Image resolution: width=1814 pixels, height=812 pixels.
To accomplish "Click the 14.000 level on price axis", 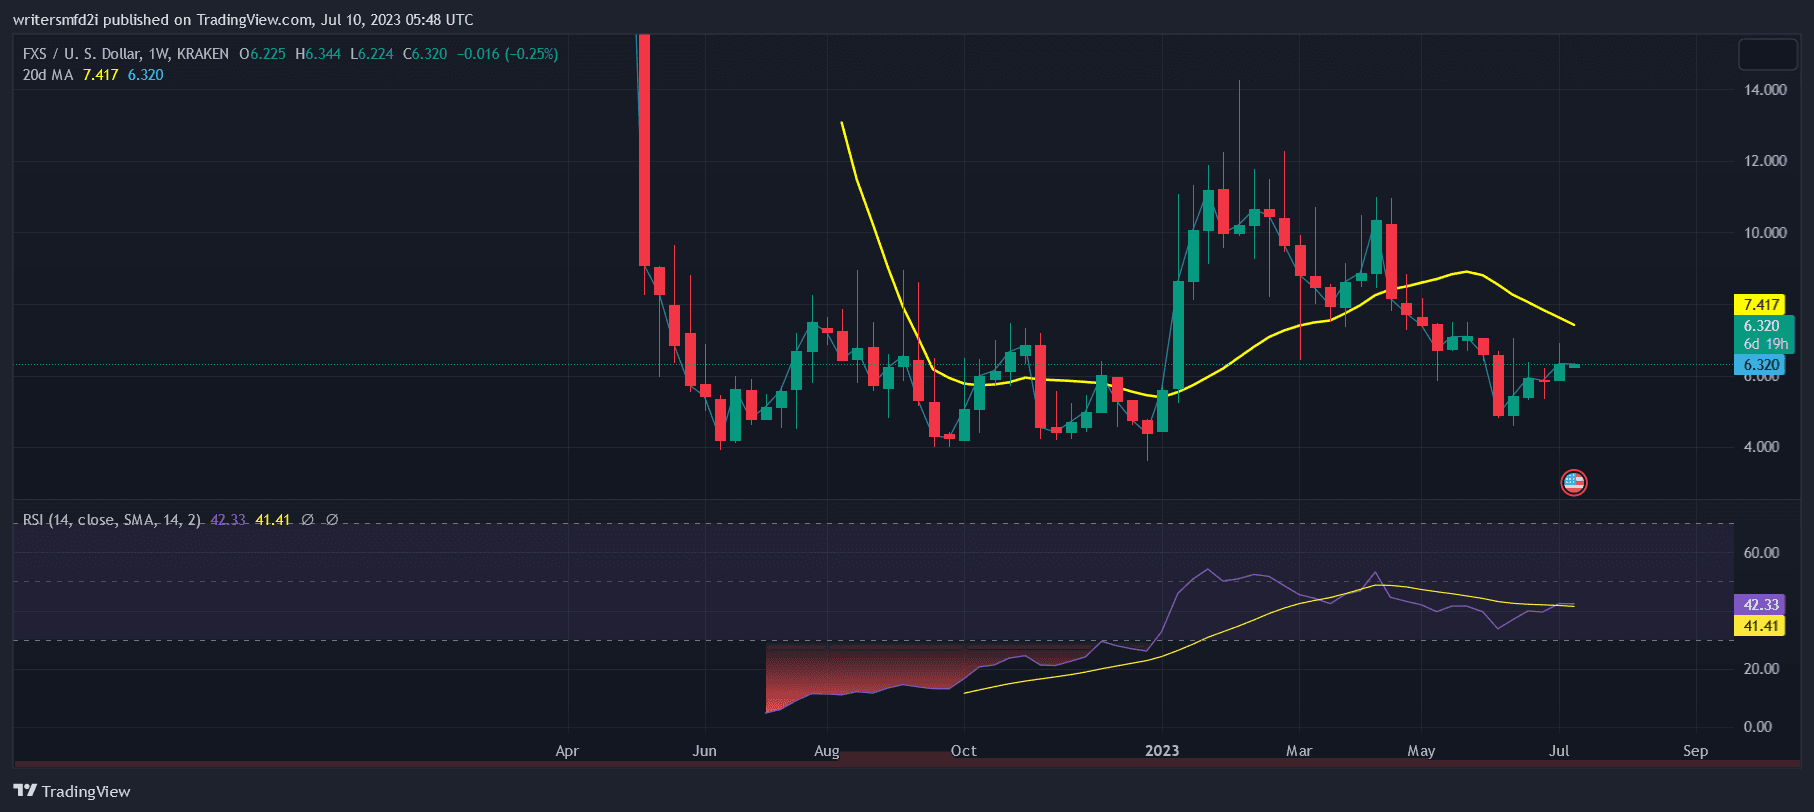I will coord(1765,90).
